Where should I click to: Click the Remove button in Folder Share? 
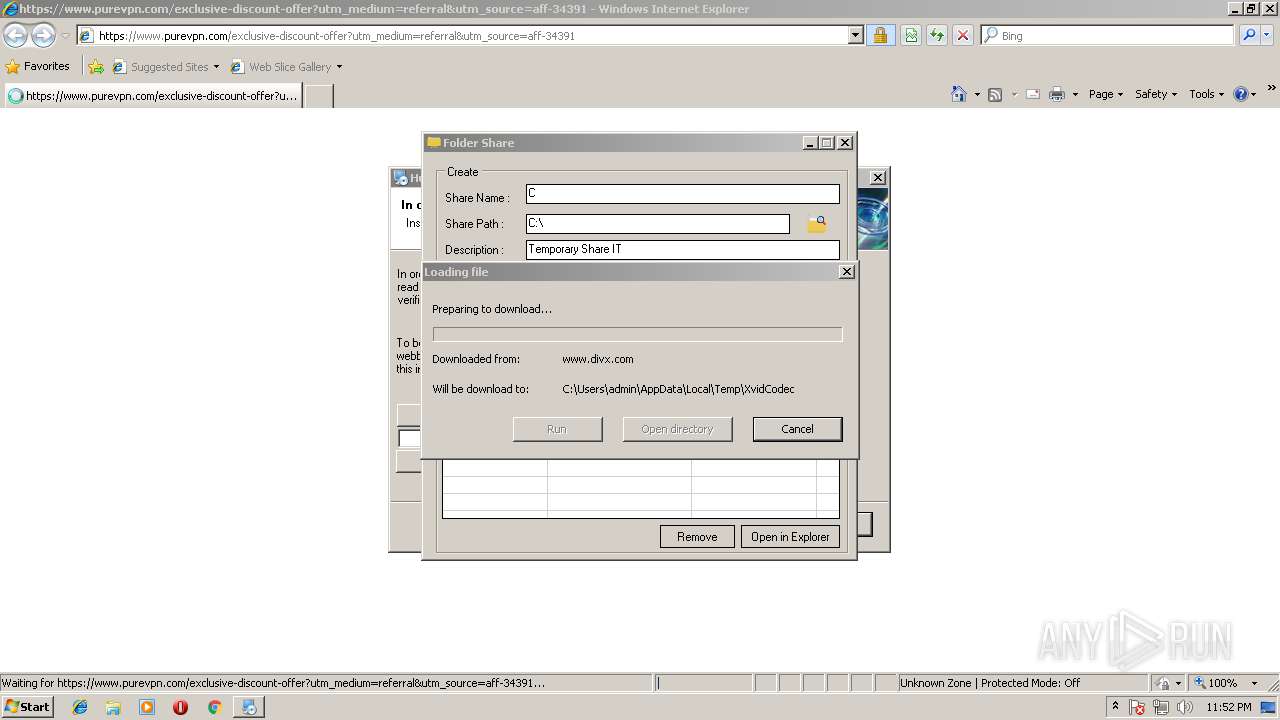click(697, 537)
